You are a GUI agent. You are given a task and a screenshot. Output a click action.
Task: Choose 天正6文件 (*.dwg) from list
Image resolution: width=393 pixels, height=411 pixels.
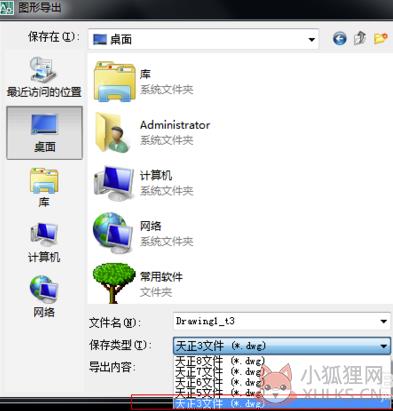click(282, 382)
